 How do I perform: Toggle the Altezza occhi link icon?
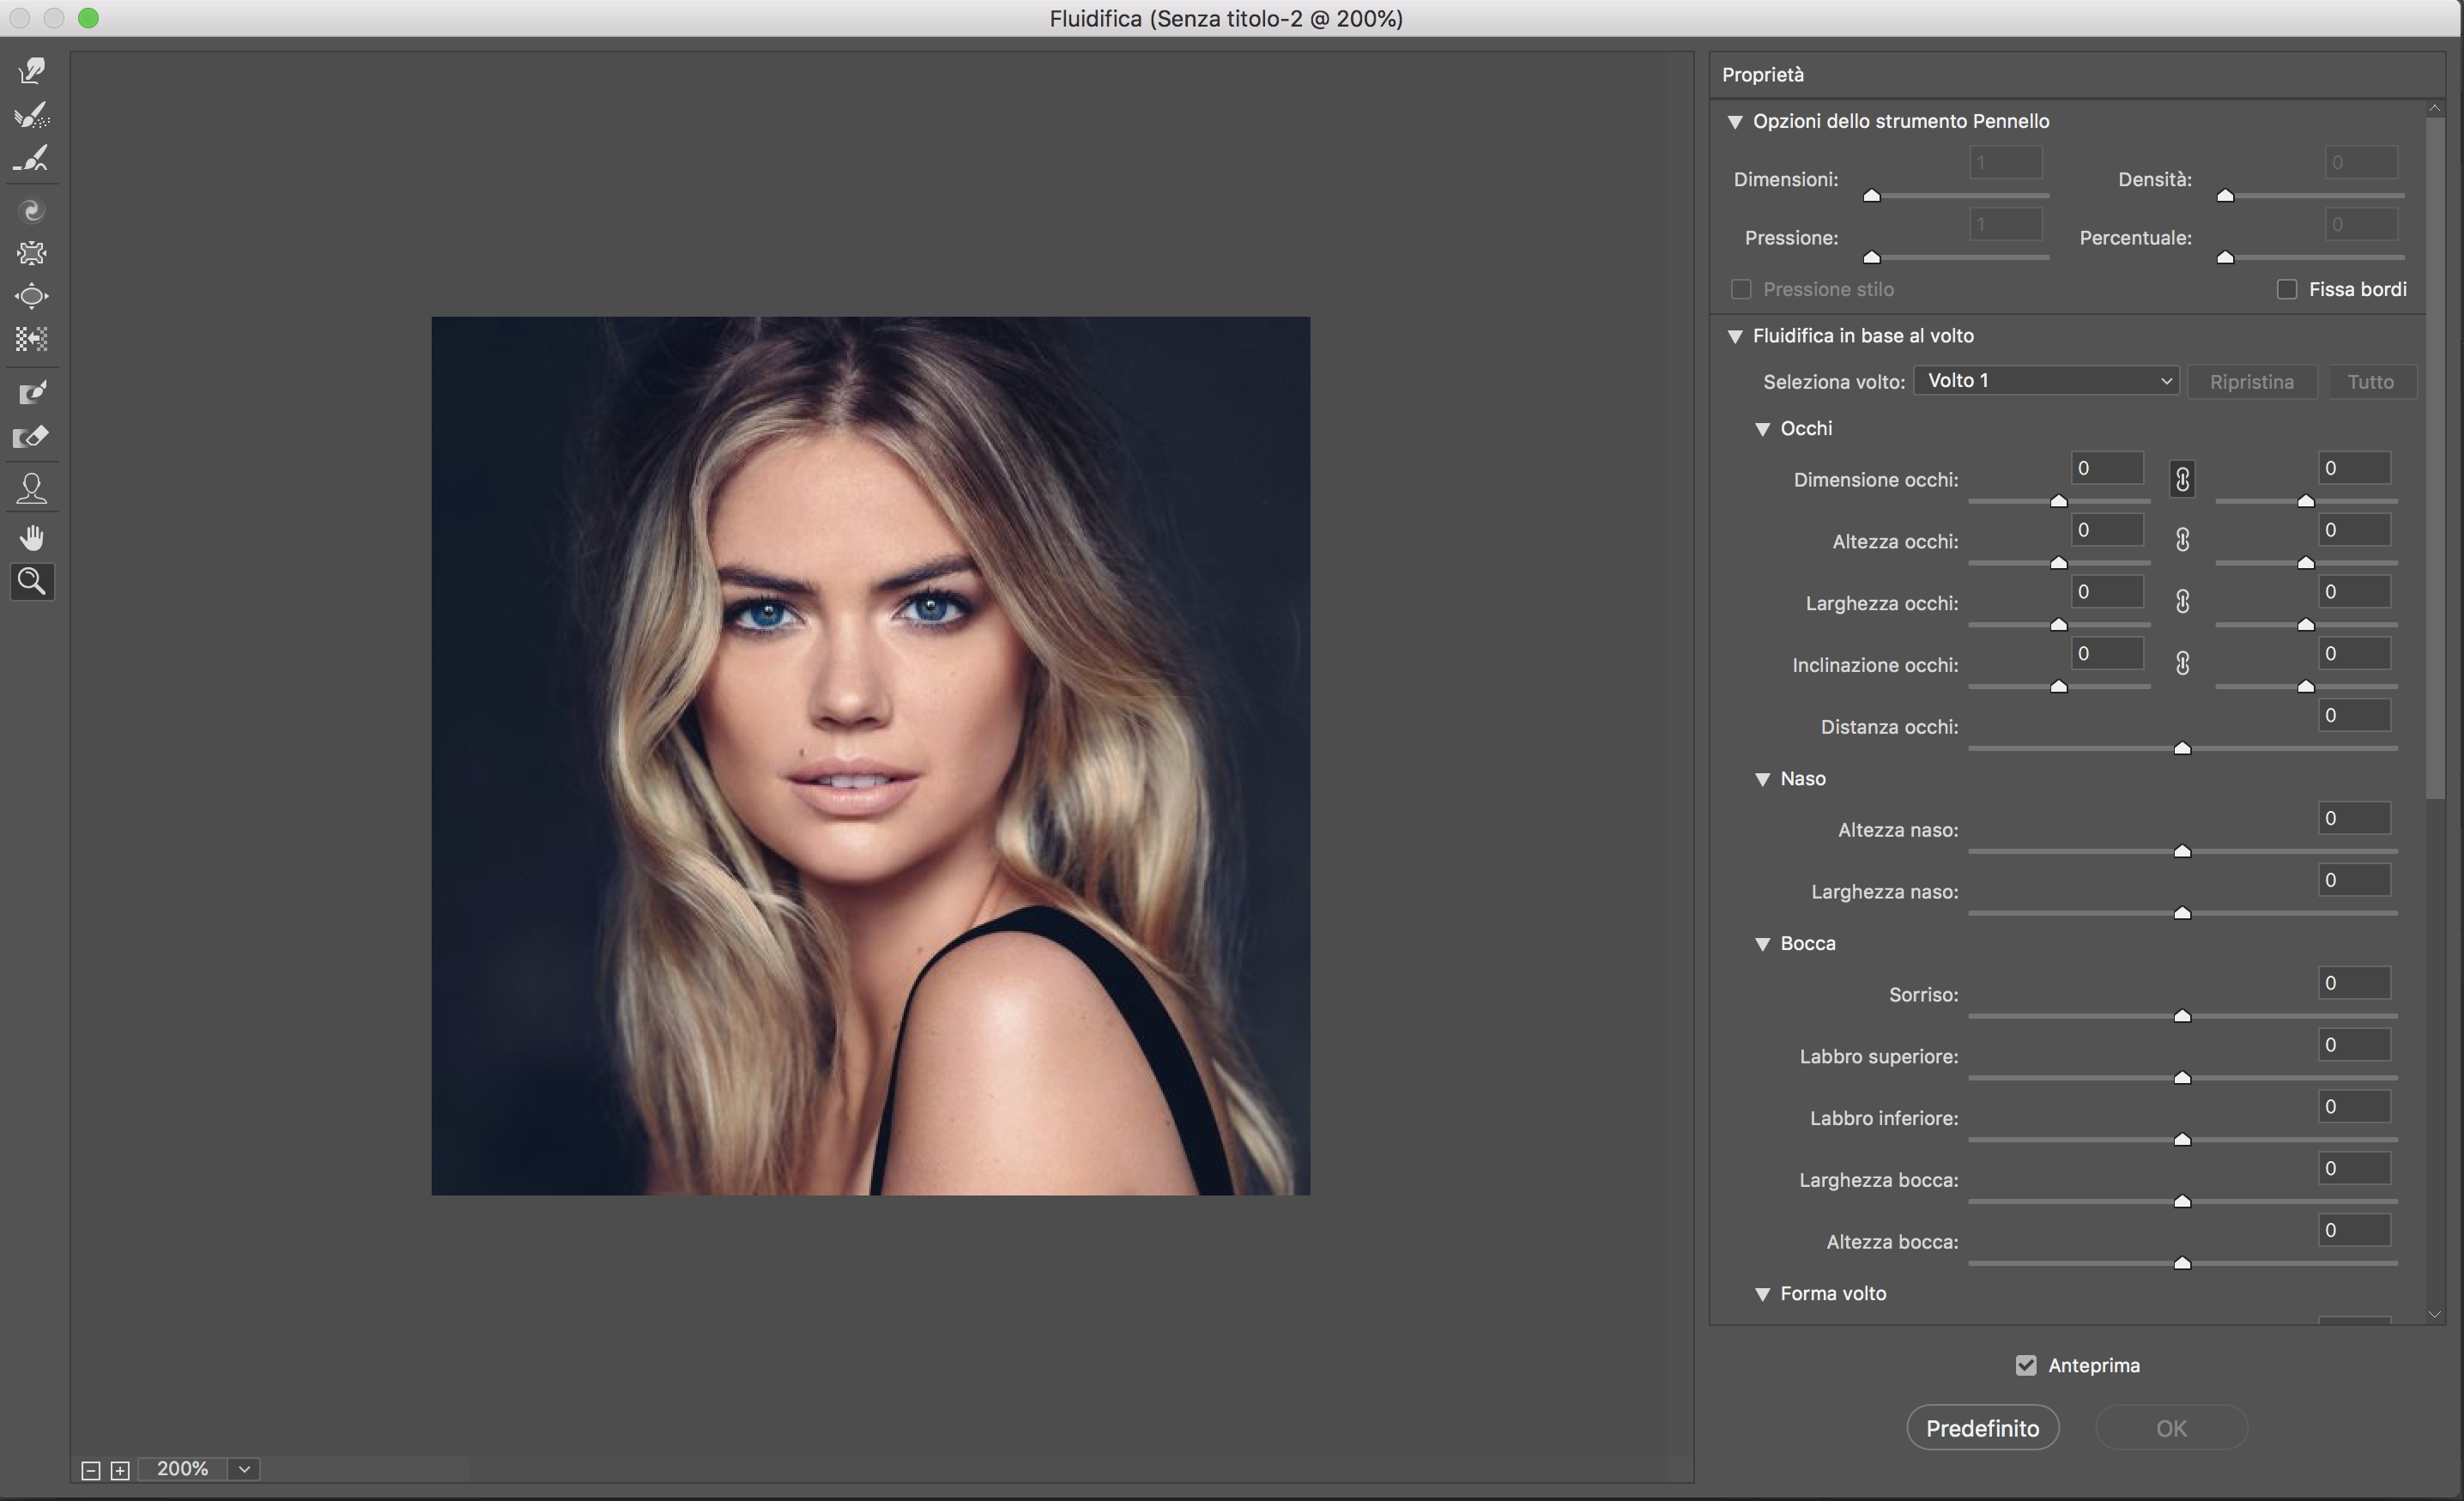[x=2182, y=540]
